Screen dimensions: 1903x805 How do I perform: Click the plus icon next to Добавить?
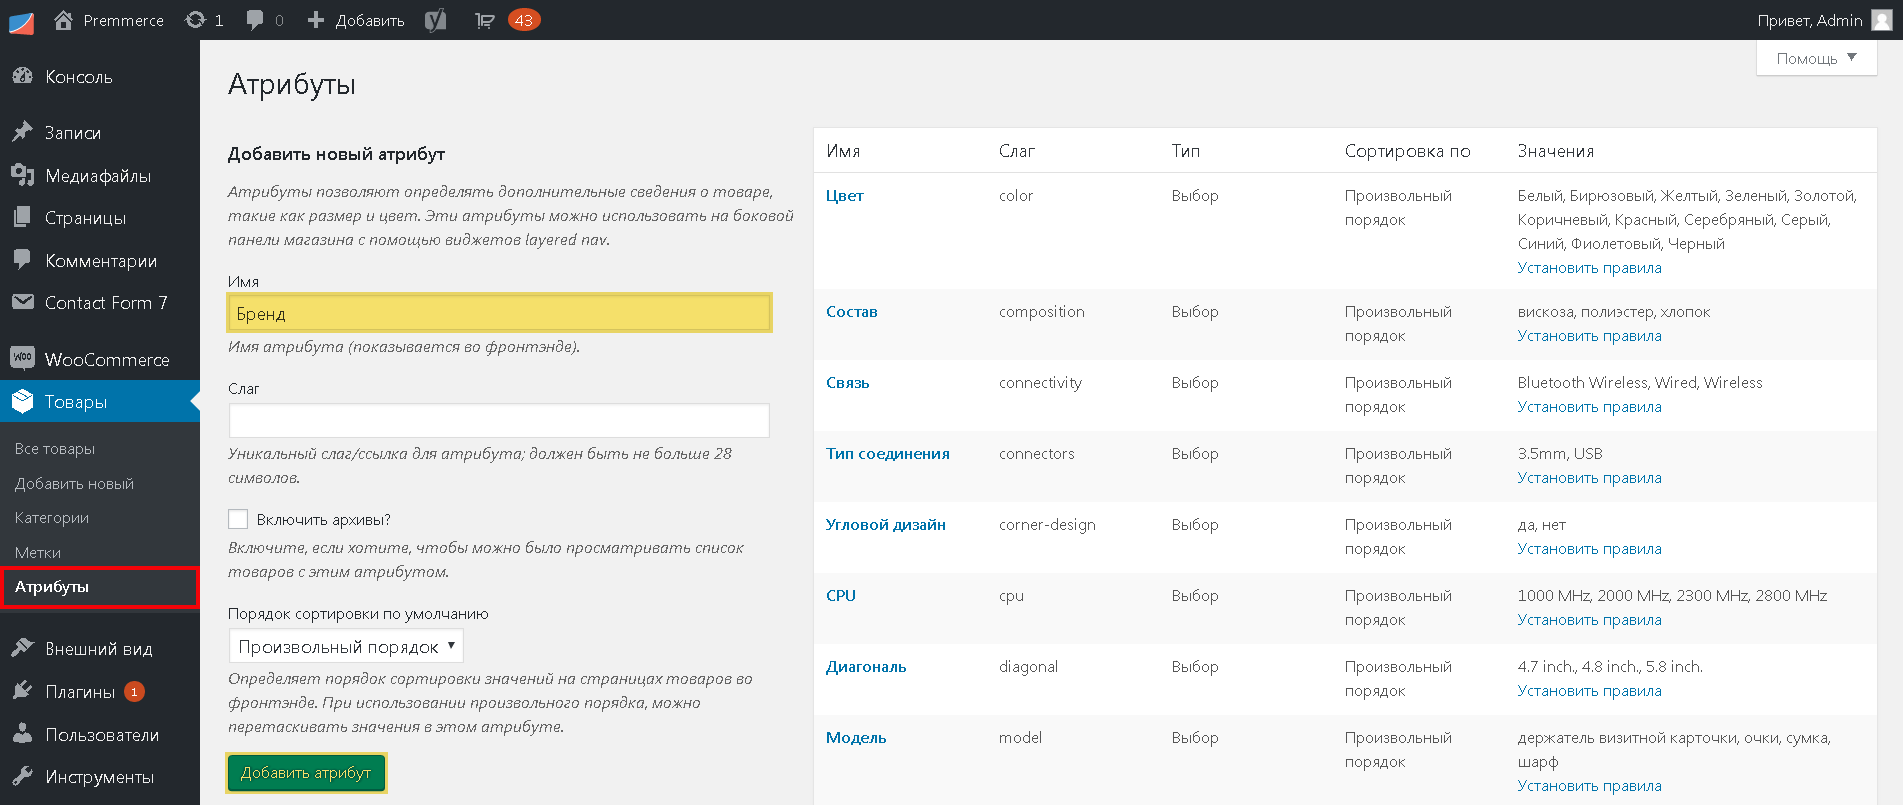[x=316, y=20]
